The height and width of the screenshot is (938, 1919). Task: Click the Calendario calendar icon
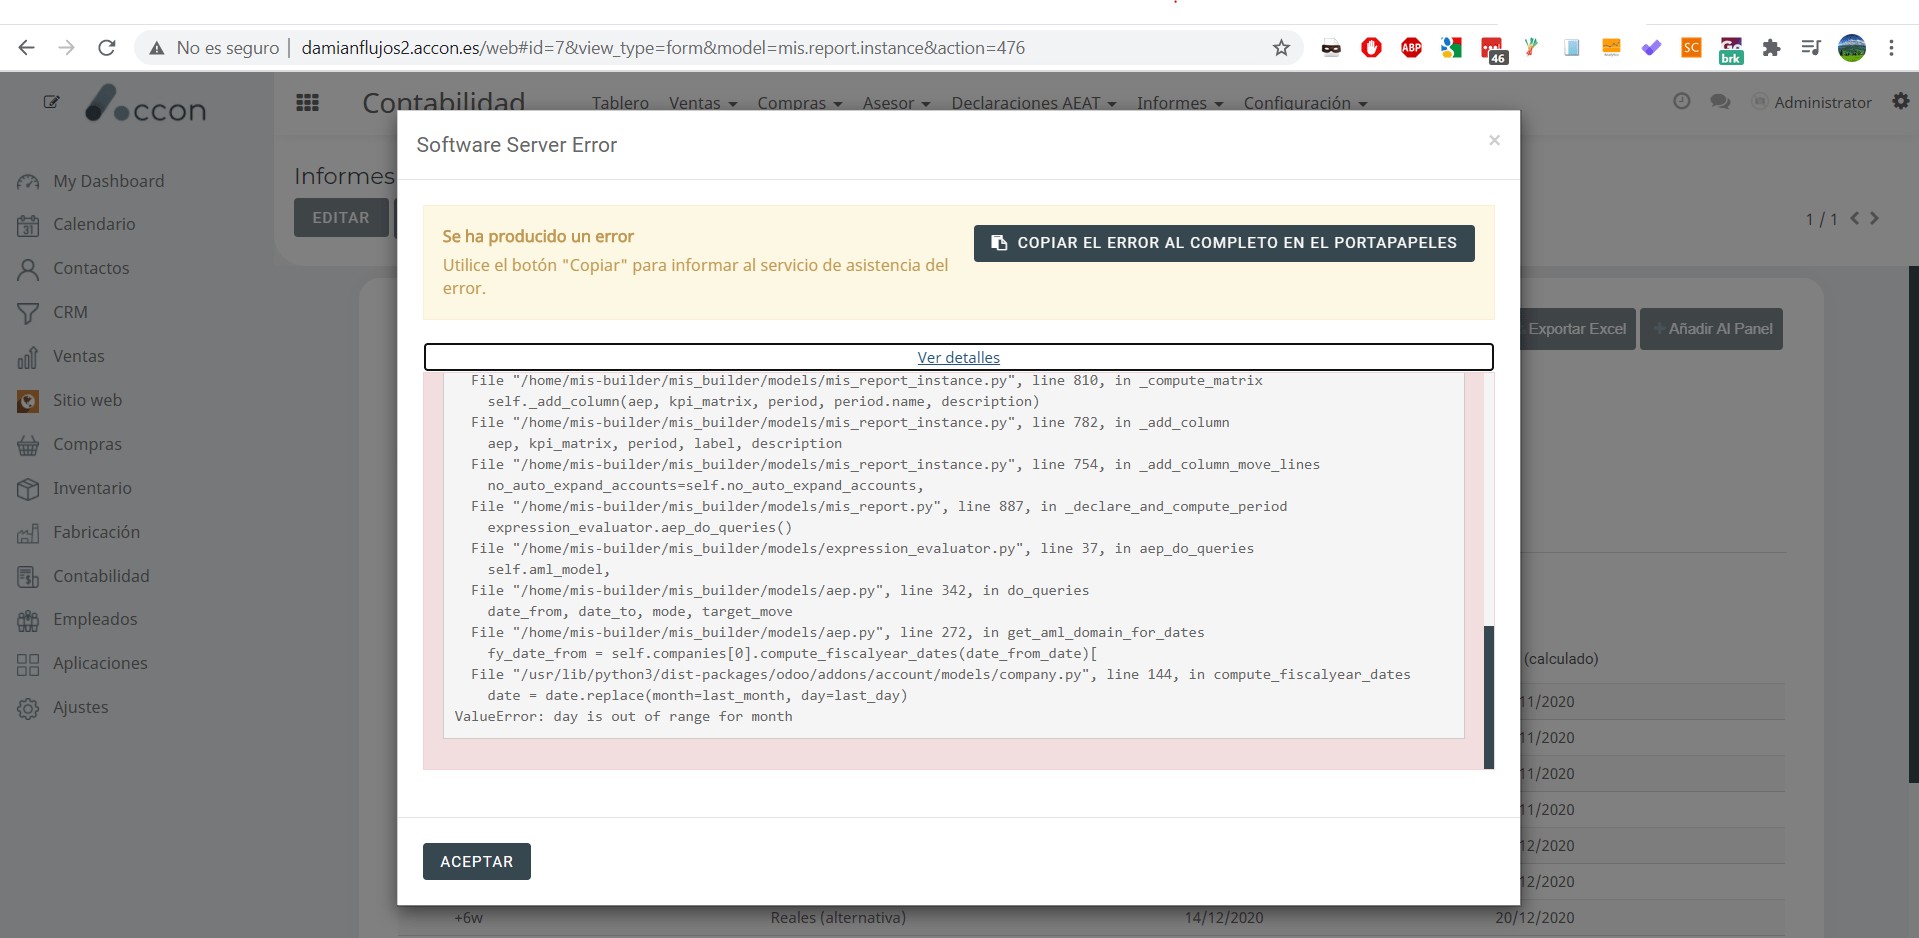tap(28, 225)
